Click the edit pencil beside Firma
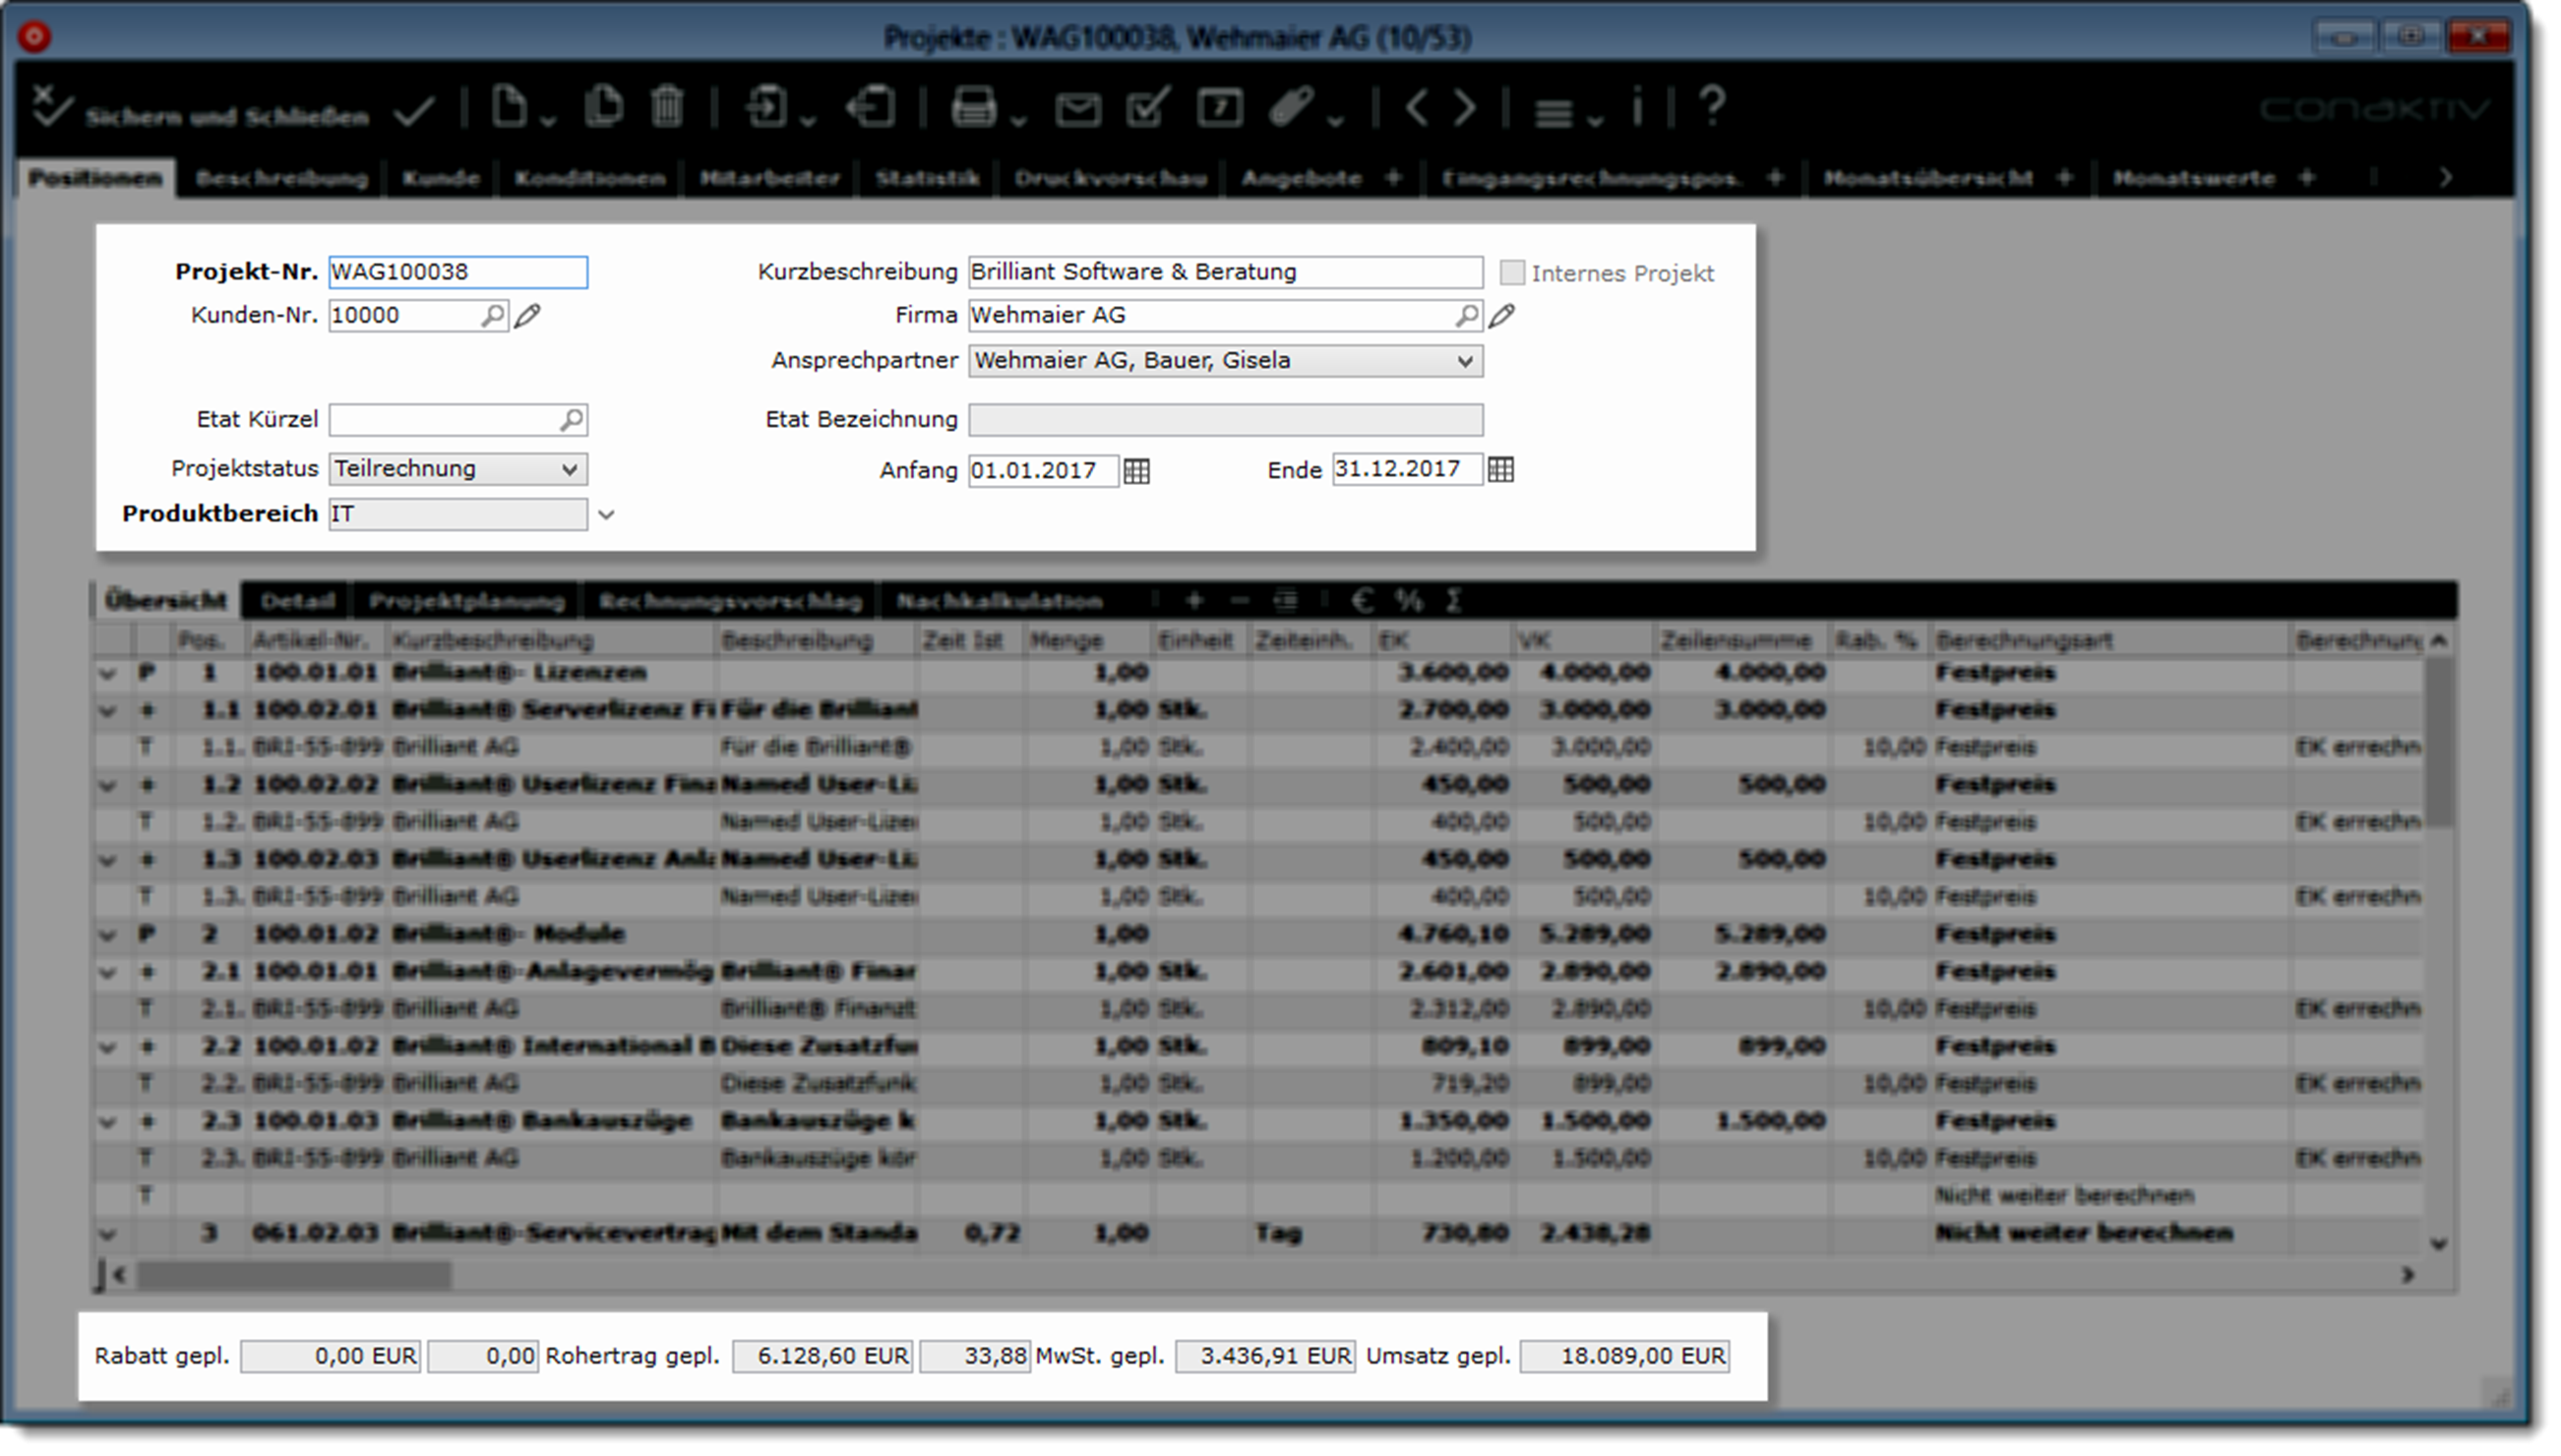Image resolution: width=2561 pixels, height=1456 pixels. (x=1501, y=316)
